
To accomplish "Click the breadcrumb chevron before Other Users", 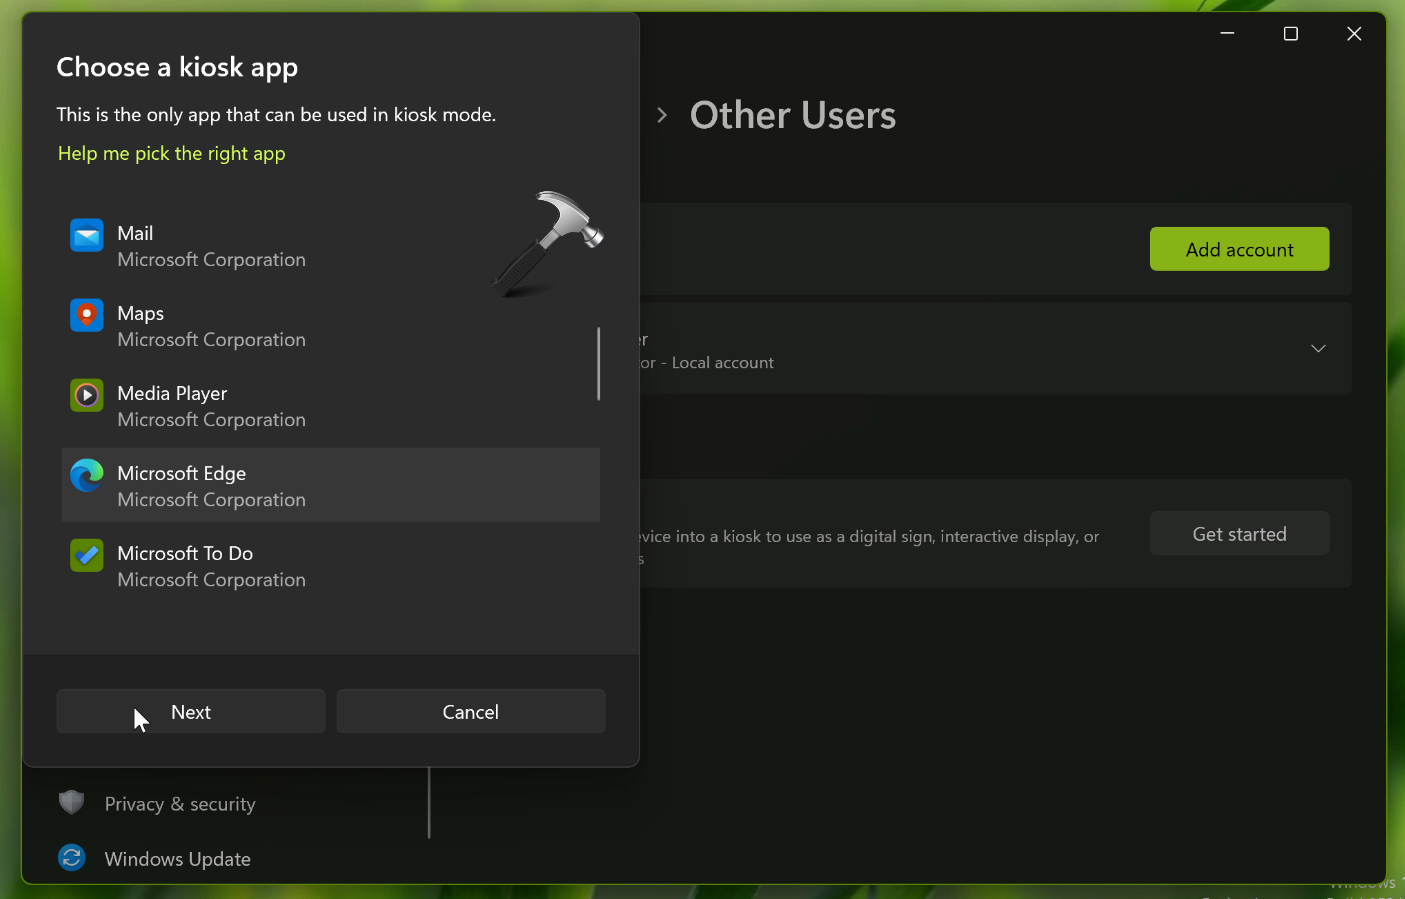I will pos(662,115).
